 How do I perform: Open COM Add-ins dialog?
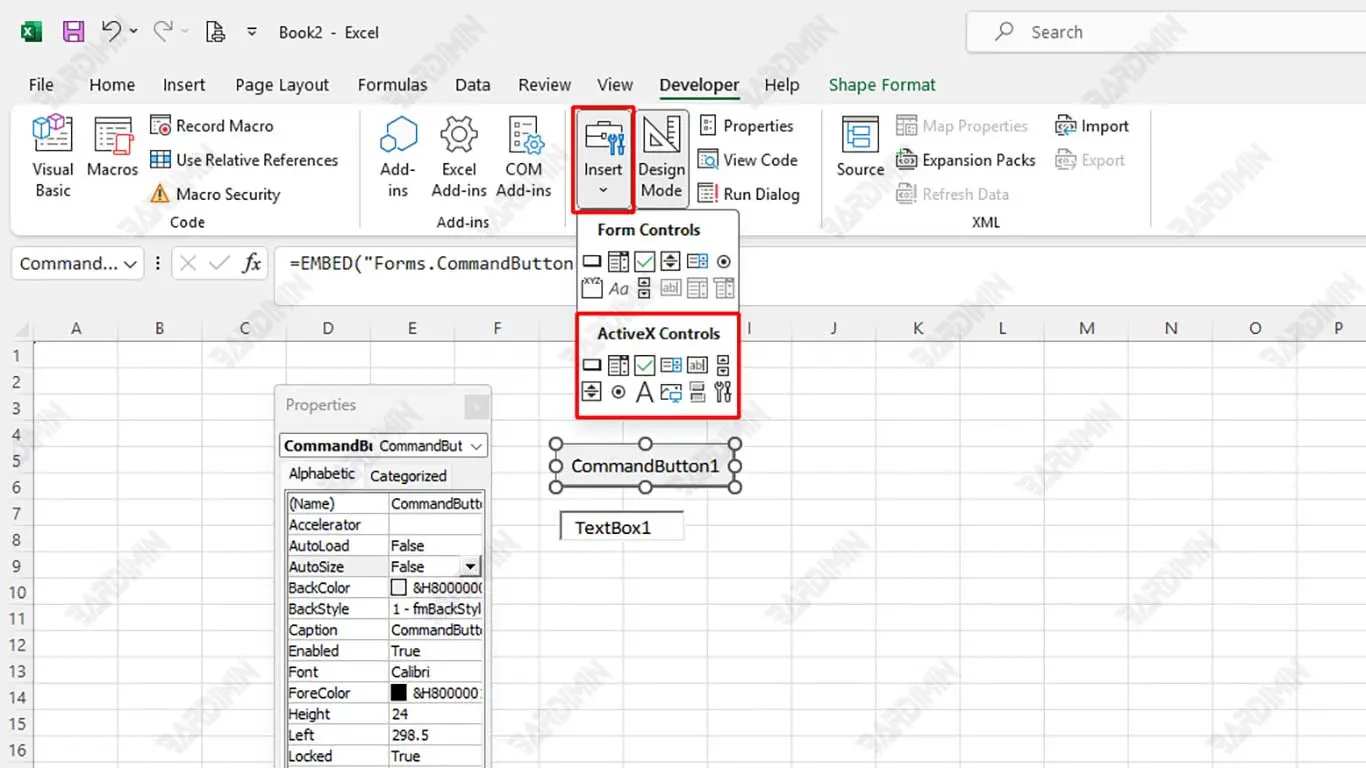[x=523, y=156]
